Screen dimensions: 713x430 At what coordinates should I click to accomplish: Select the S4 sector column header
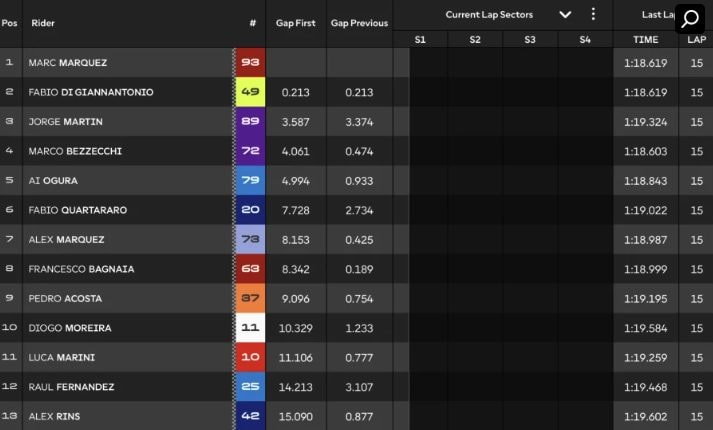pos(584,39)
